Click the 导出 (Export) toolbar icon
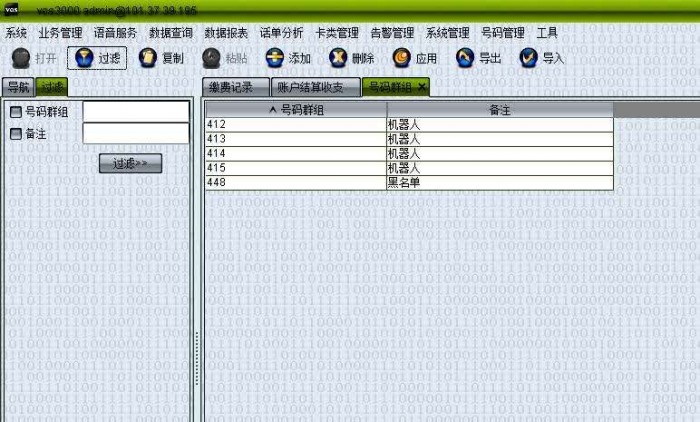Image resolution: width=700 pixels, height=422 pixels. [465, 58]
